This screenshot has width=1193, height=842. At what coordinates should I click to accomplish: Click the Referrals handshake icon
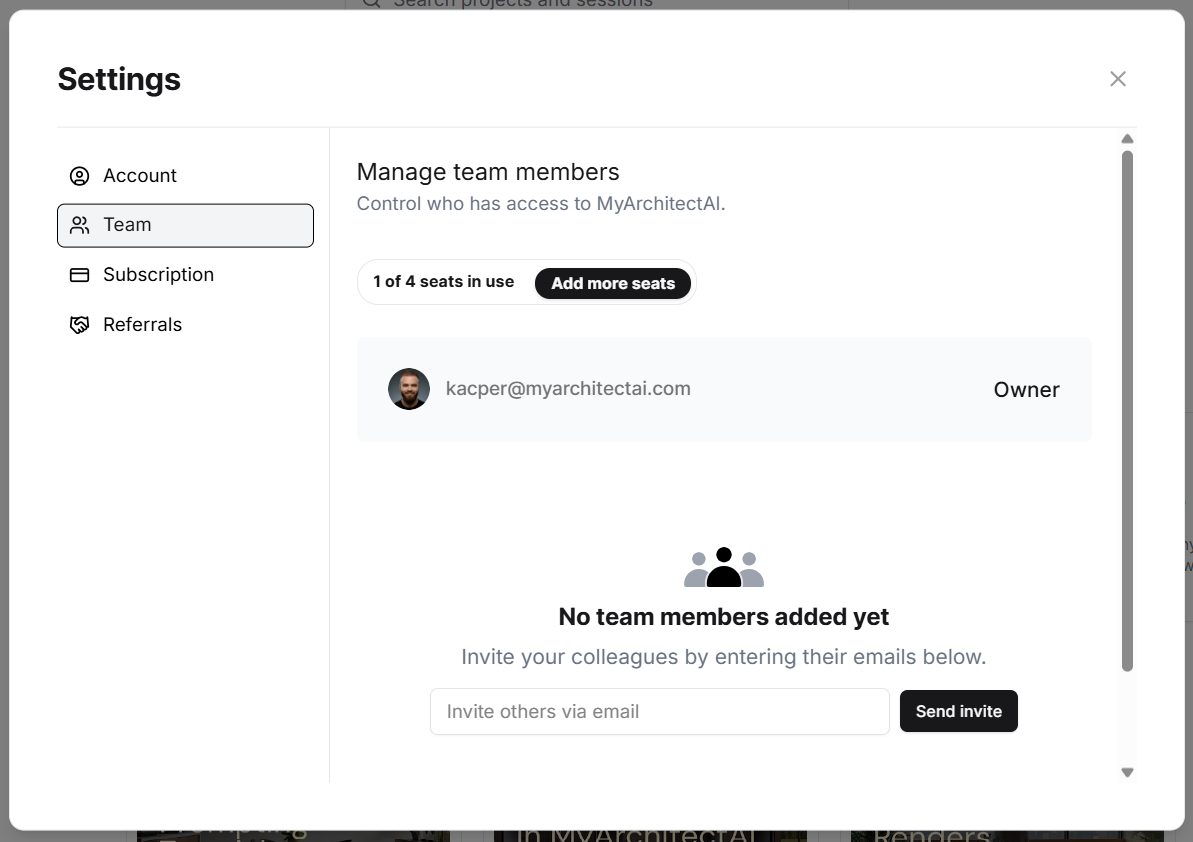(79, 325)
